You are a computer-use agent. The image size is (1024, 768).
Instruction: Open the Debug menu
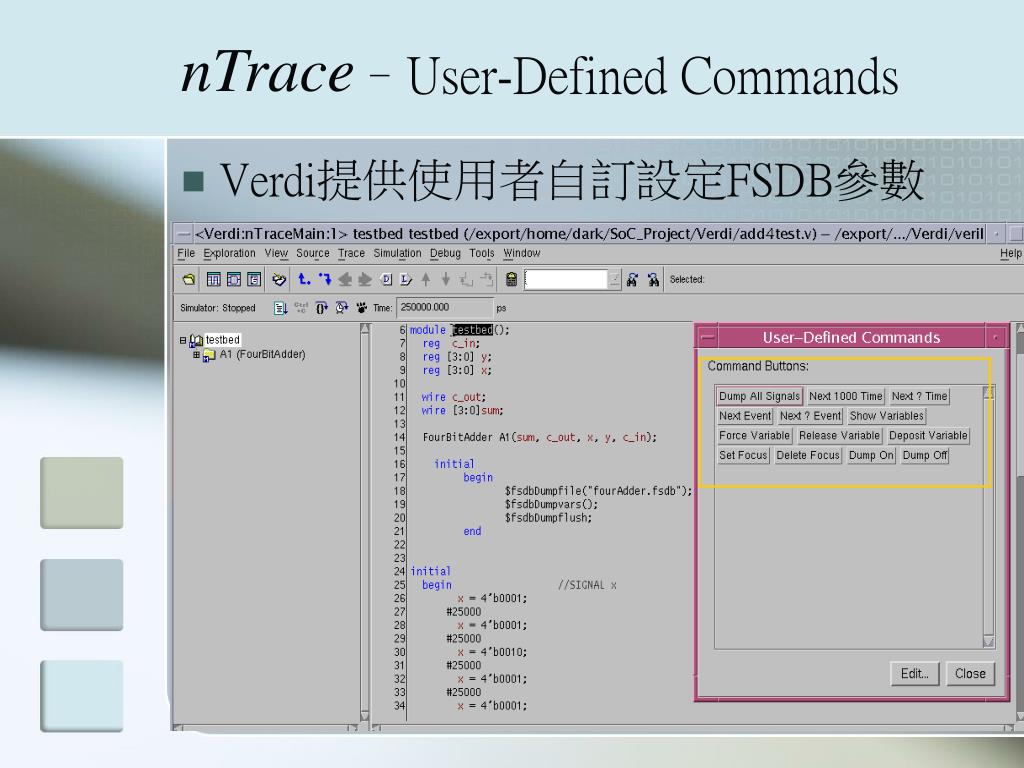pyautogui.click(x=445, y=253)
